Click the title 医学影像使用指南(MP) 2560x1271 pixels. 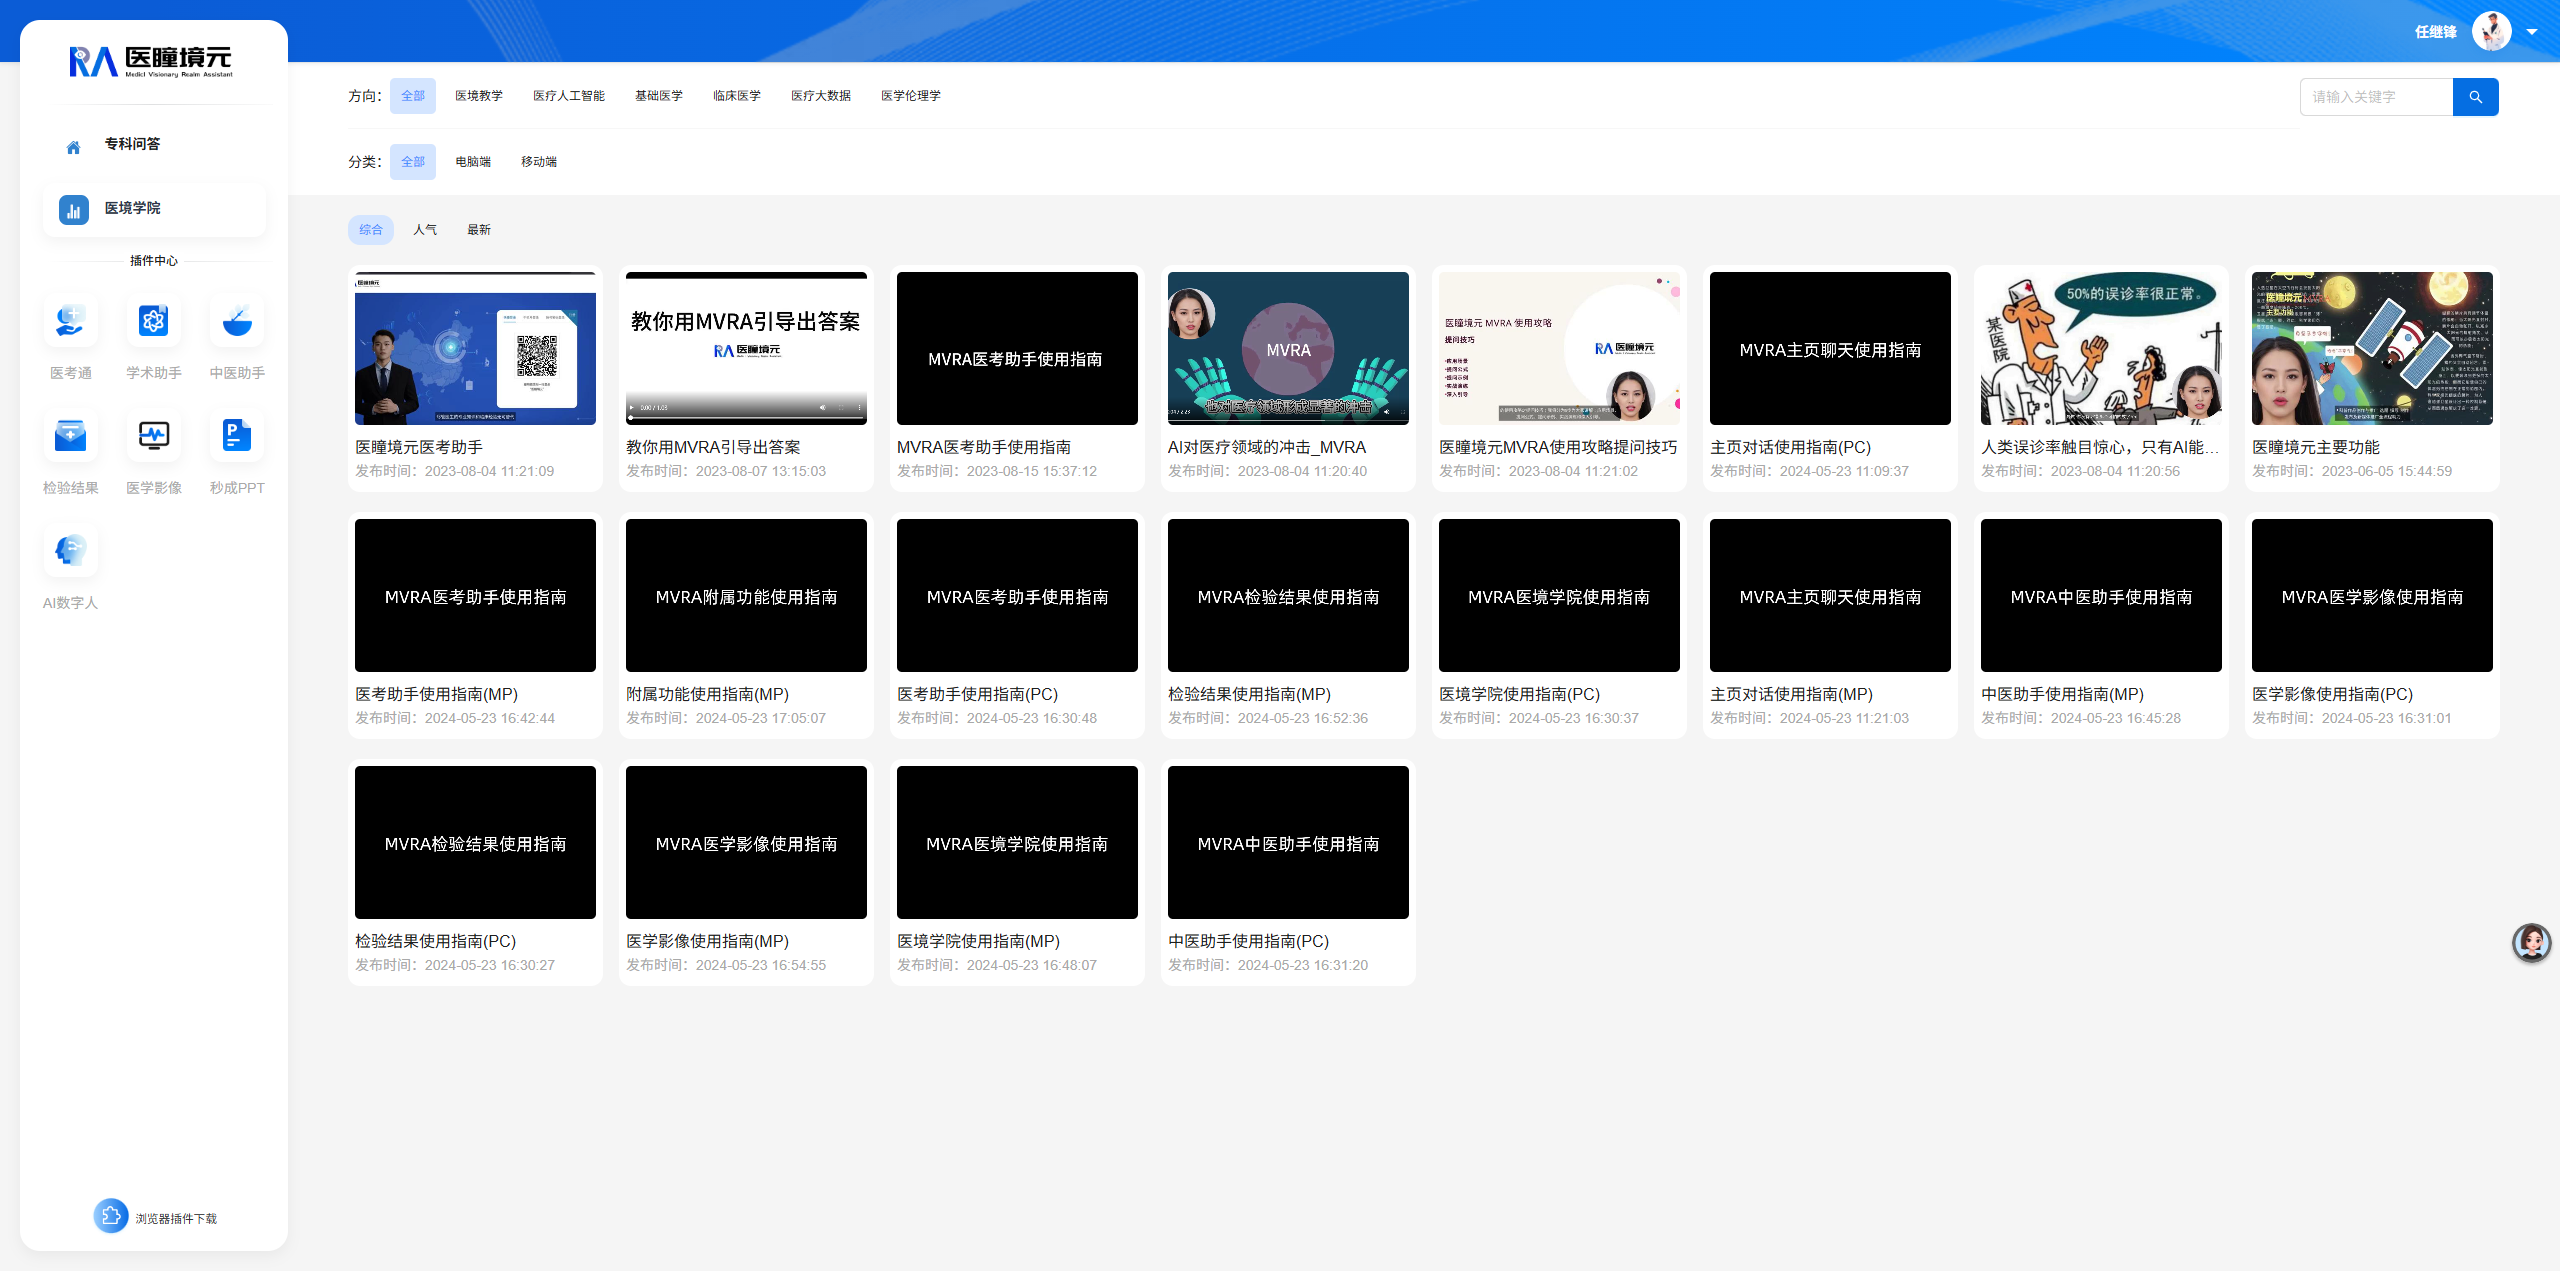[707, 941]
